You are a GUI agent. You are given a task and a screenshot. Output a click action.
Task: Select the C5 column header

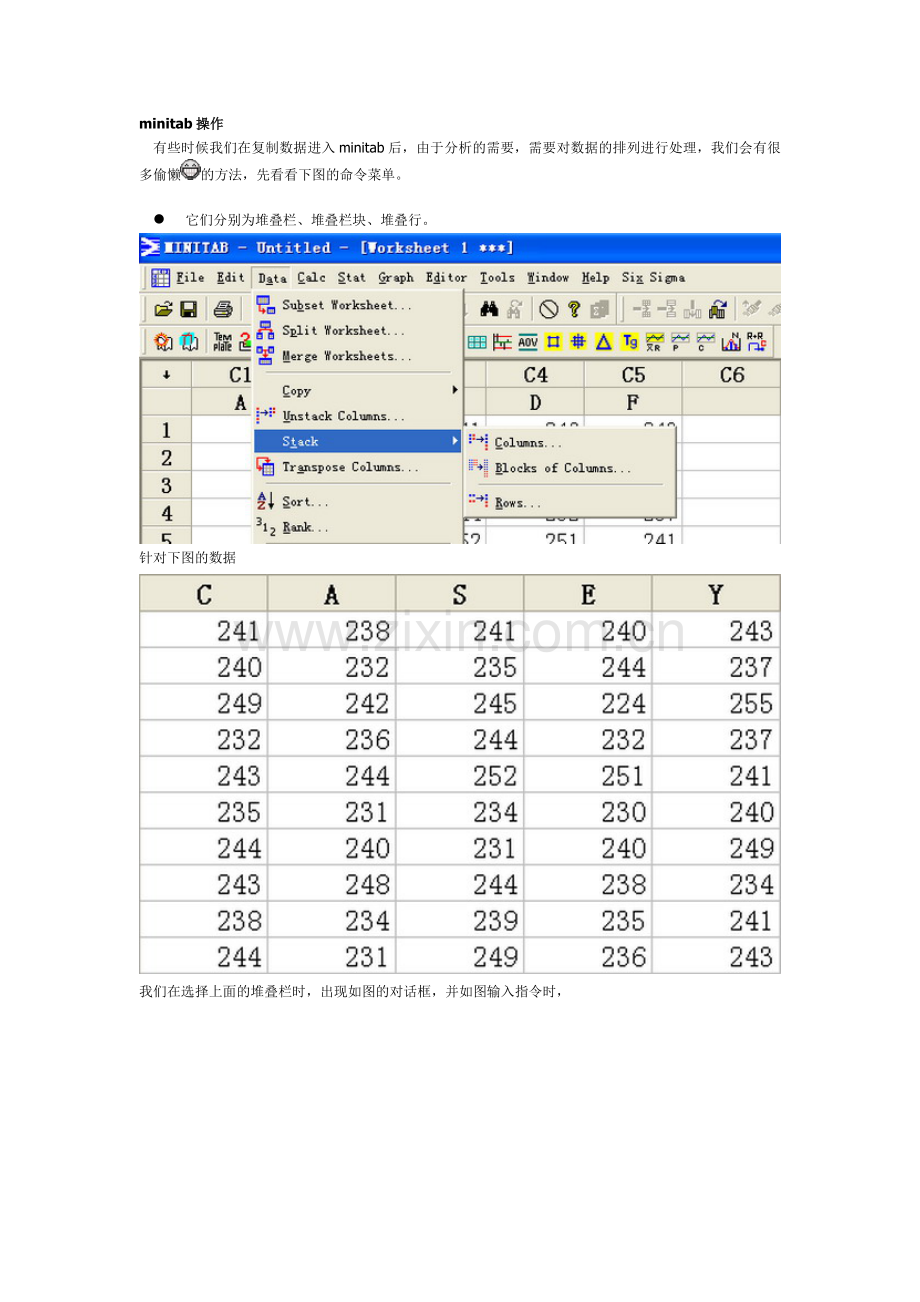[x=633, y=375]
